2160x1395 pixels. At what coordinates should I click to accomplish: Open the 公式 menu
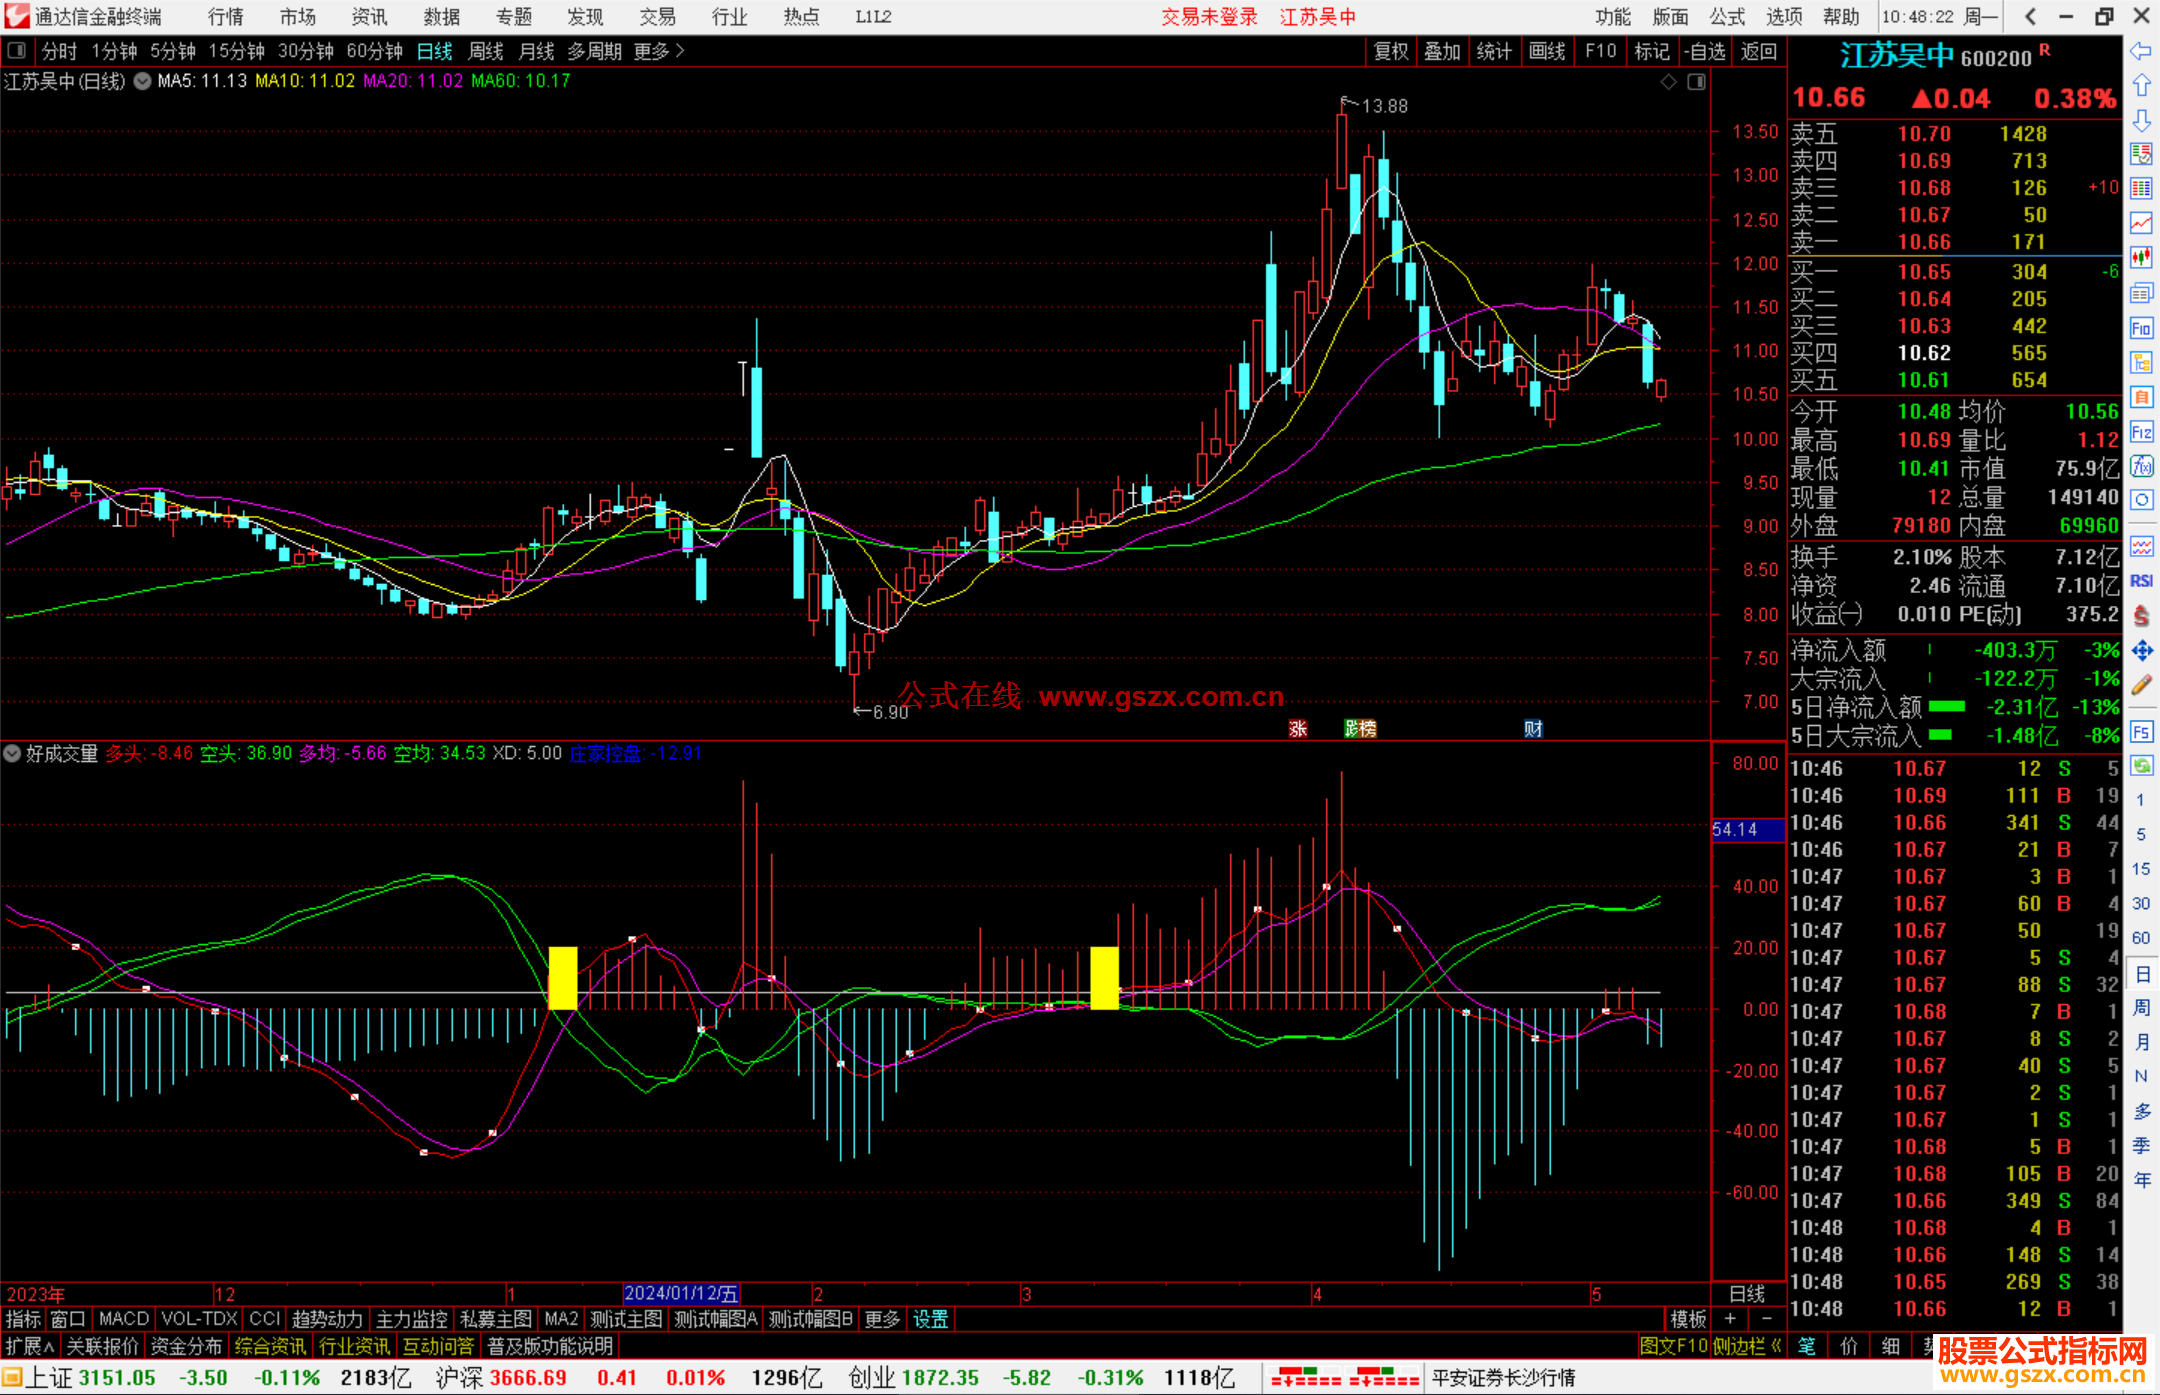1727,17
